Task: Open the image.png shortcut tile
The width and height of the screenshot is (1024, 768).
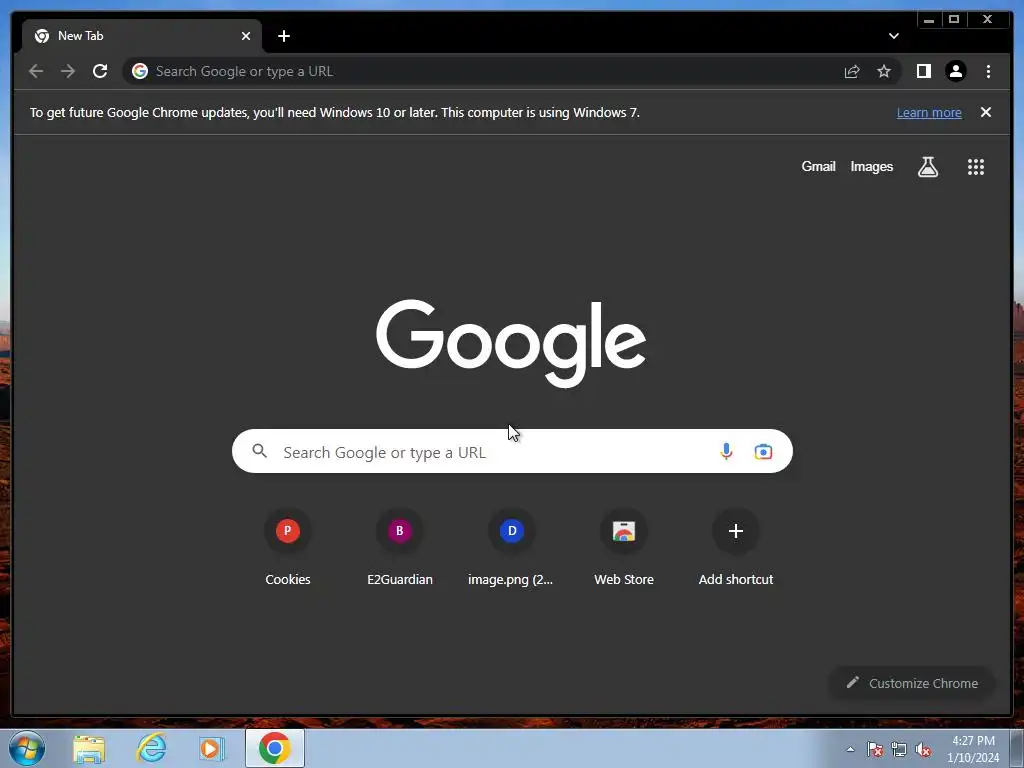Action: coord(511,549)
